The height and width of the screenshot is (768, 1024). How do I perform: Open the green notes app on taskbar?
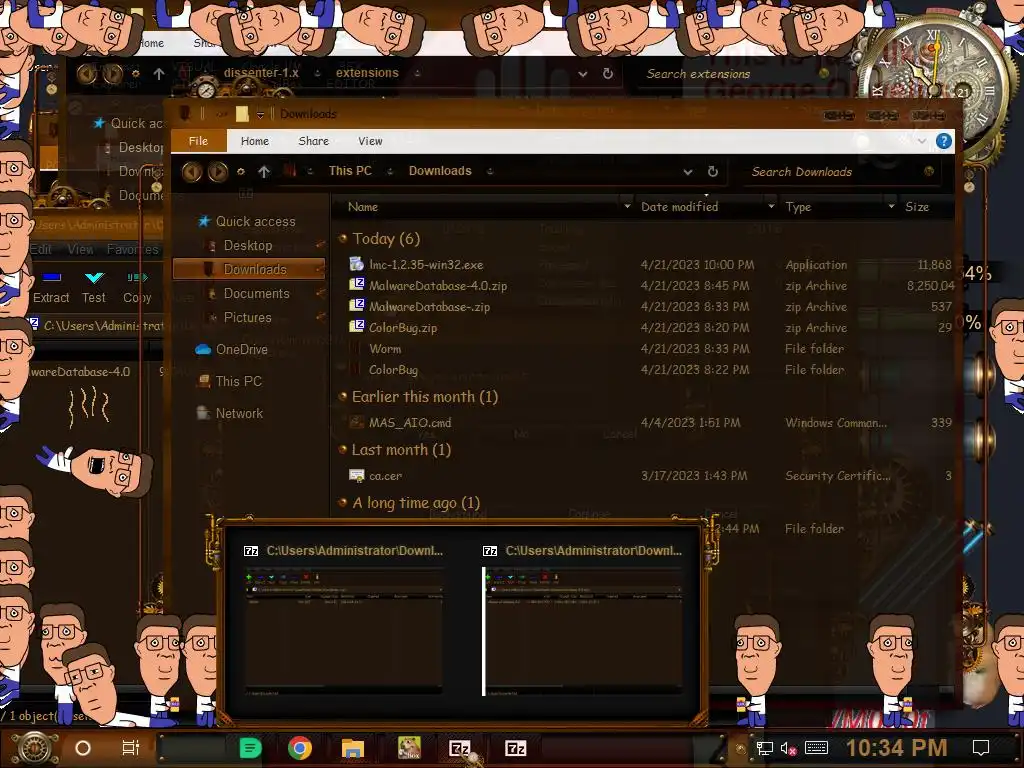250,748
